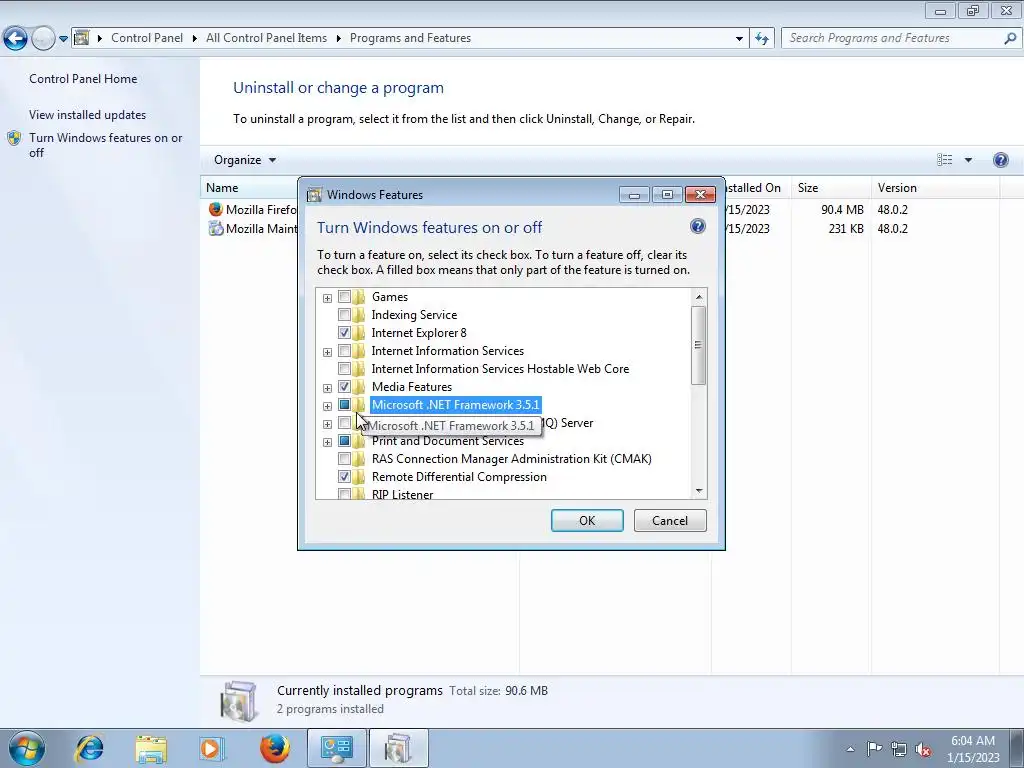Click the help icon in Windows Features dialog

click(697, 226)
